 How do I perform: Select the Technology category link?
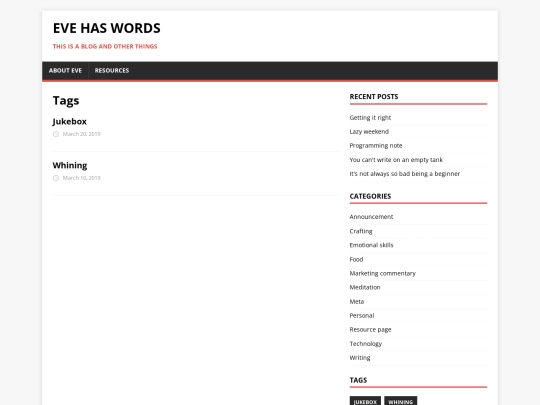366,344
